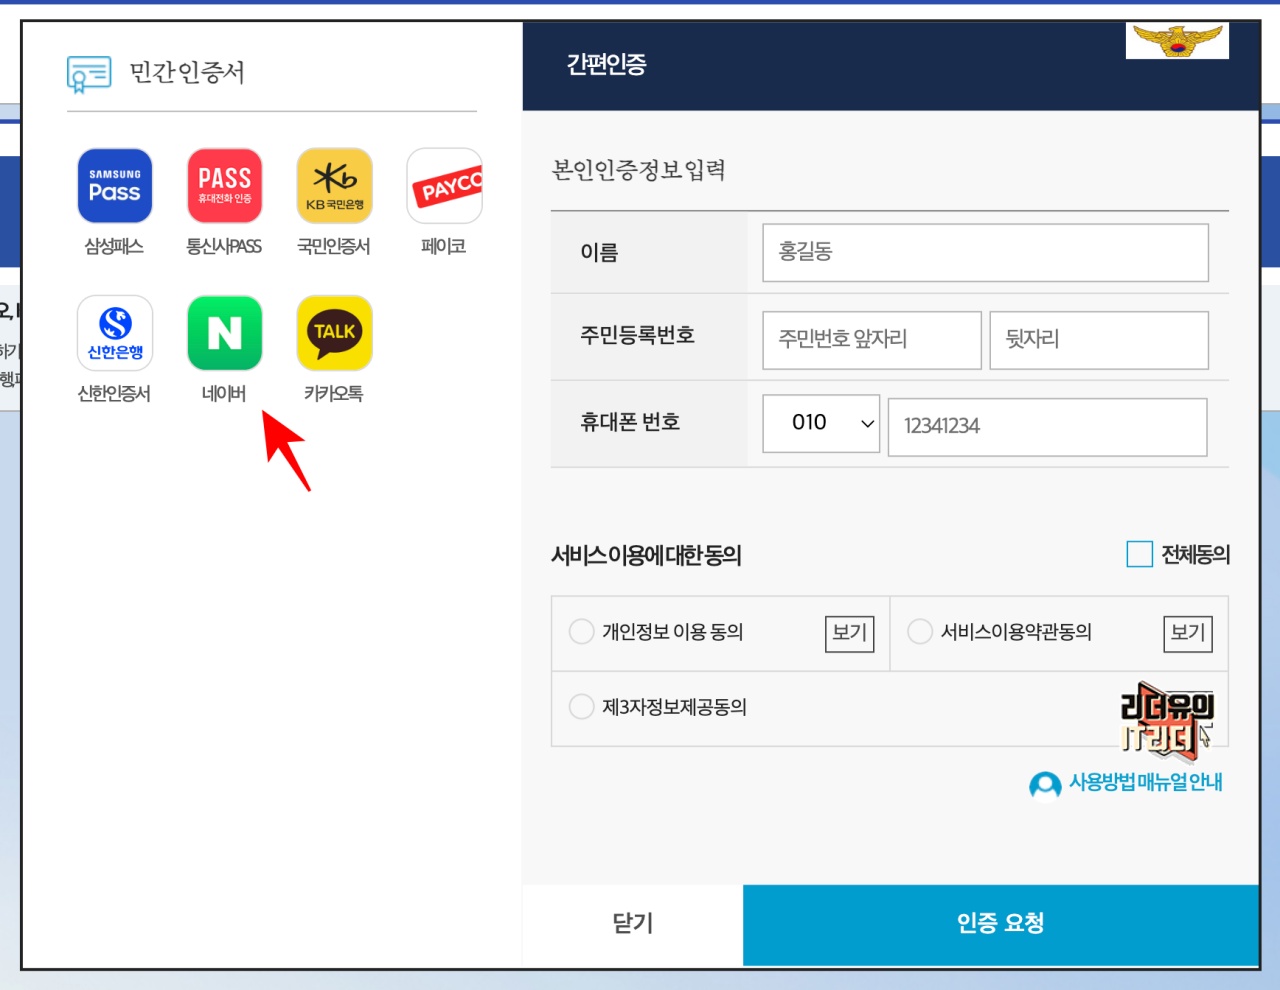Click the 닫기 close button

click(633, 924)
